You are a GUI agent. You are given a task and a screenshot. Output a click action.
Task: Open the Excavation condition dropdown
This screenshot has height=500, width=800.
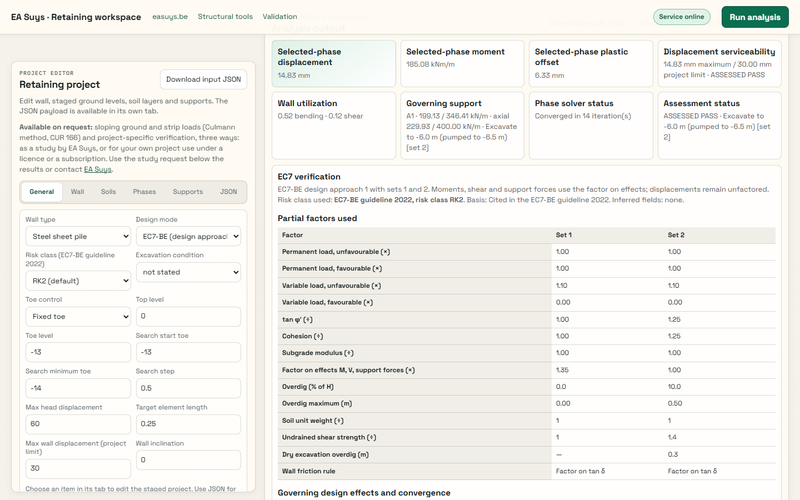[188, 272]
